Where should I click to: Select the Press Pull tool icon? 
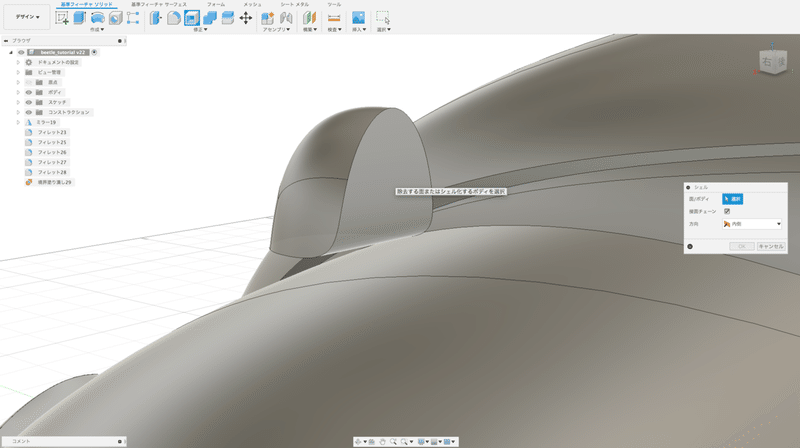[155, 18]
